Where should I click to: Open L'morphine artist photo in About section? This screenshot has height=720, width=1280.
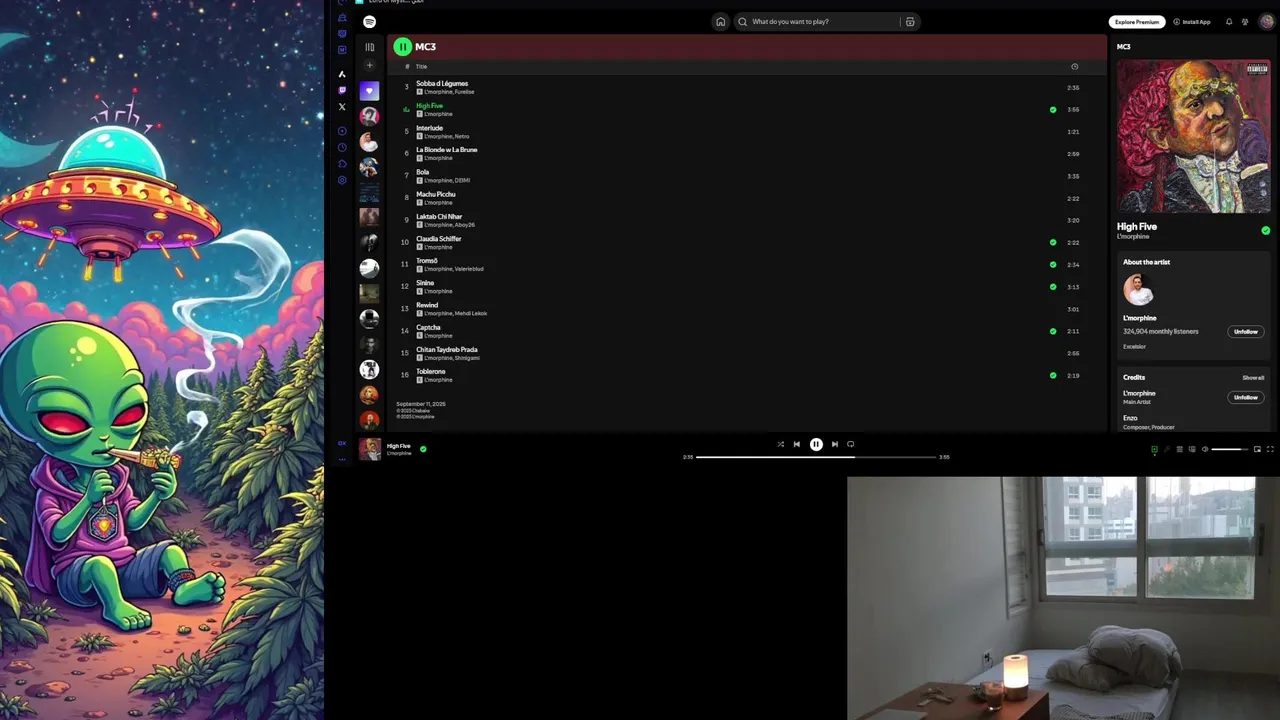pos(1138,290)
